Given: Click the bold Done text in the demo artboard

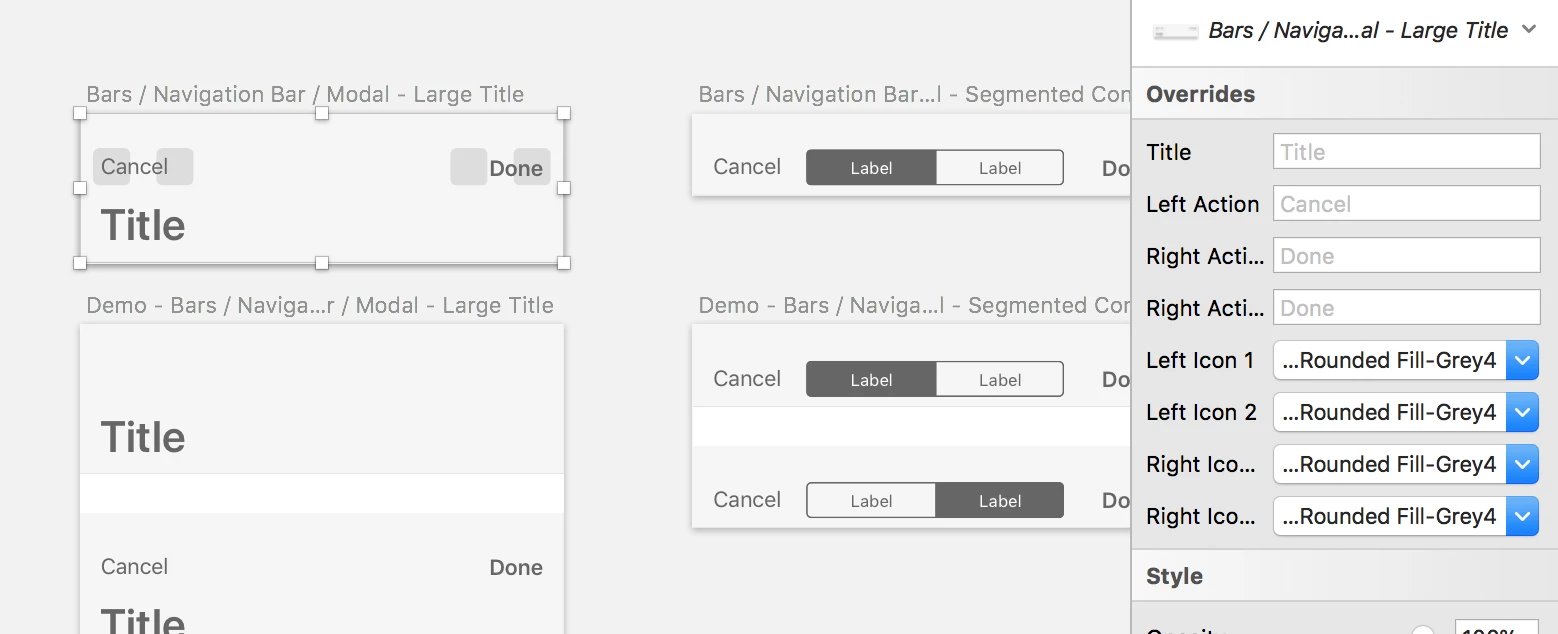Looking at the screenshot, I should 516,567.
